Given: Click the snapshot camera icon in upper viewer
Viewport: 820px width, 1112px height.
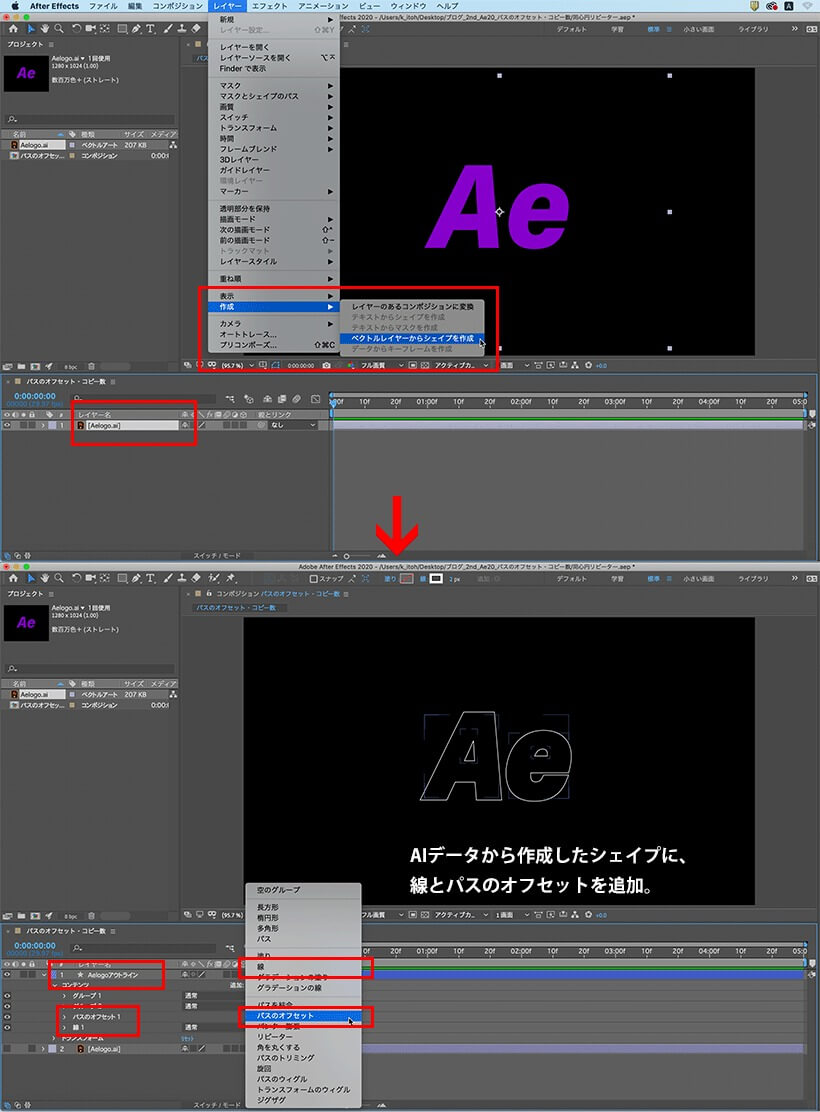Looking at the screenshot, I should coord(326,365).
